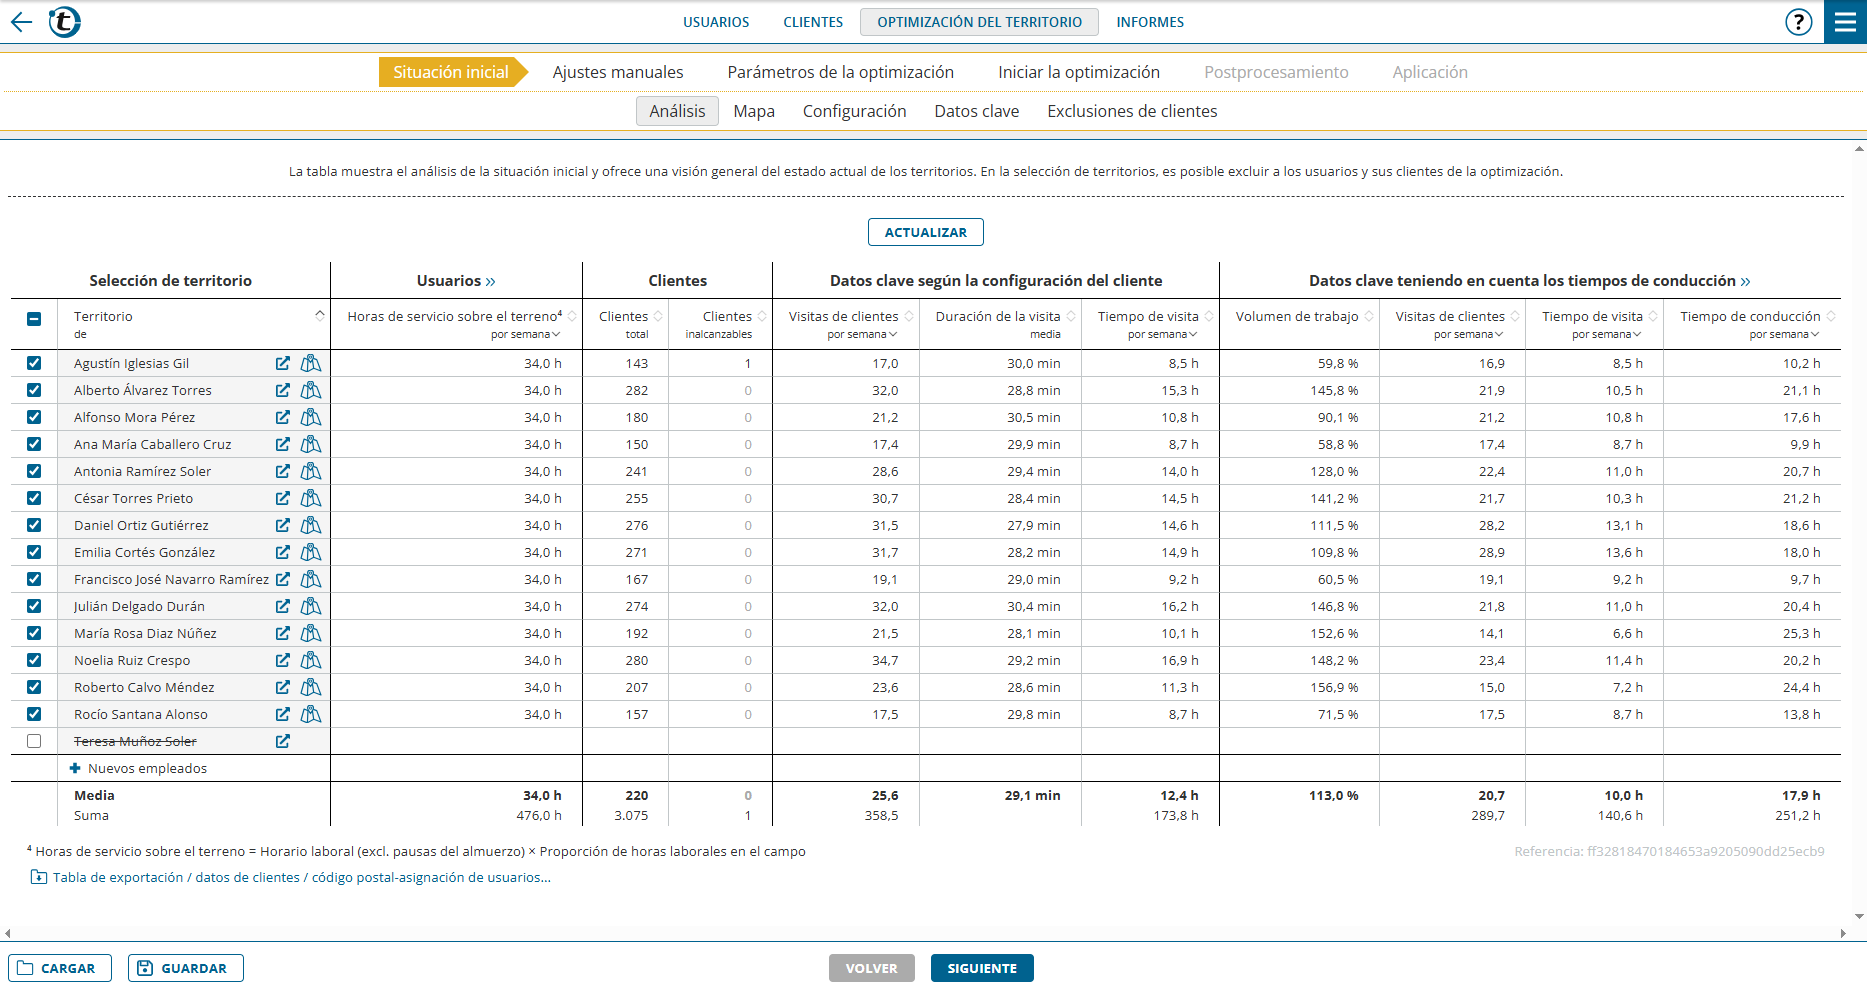Click the export table link
1867x991 pixels.
(x=301, y=878)
